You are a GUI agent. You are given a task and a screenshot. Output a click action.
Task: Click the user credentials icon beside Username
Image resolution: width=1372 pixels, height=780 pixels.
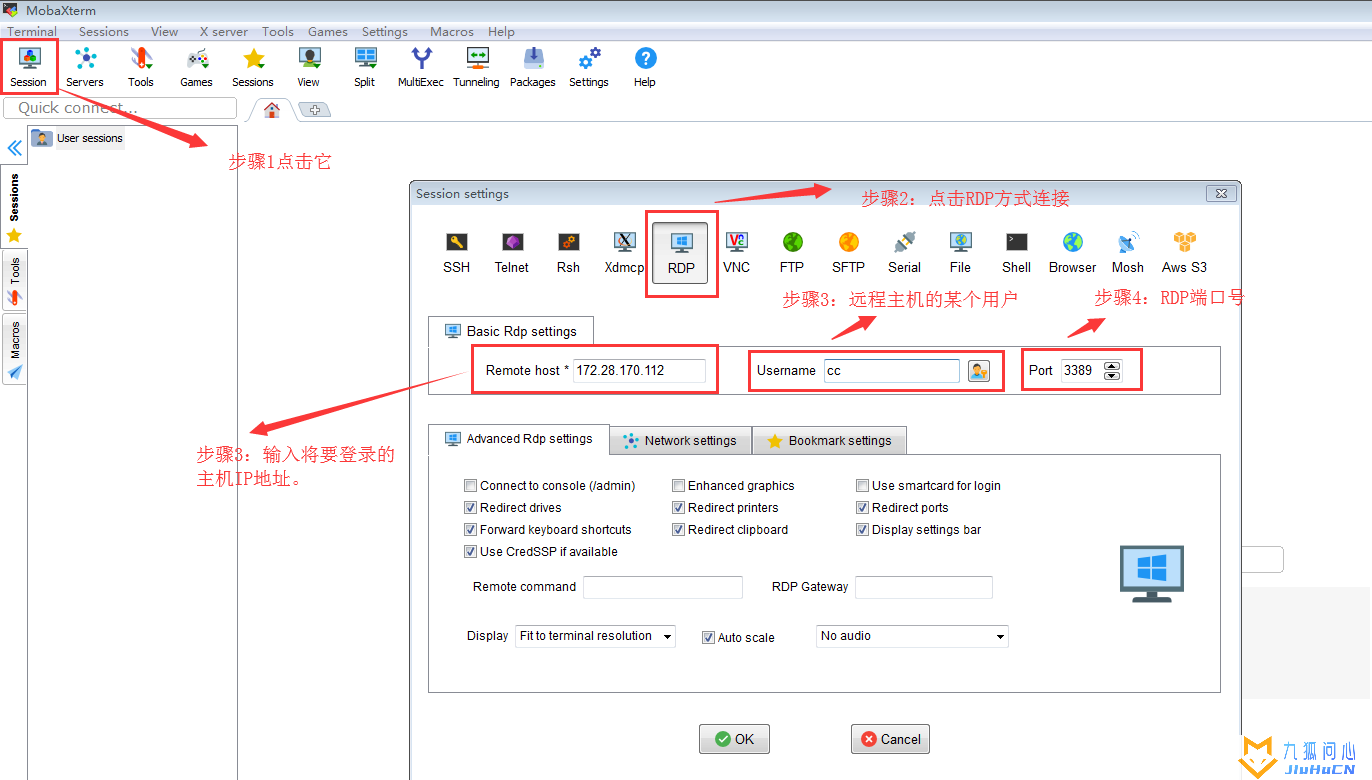(x=979, y=371)
